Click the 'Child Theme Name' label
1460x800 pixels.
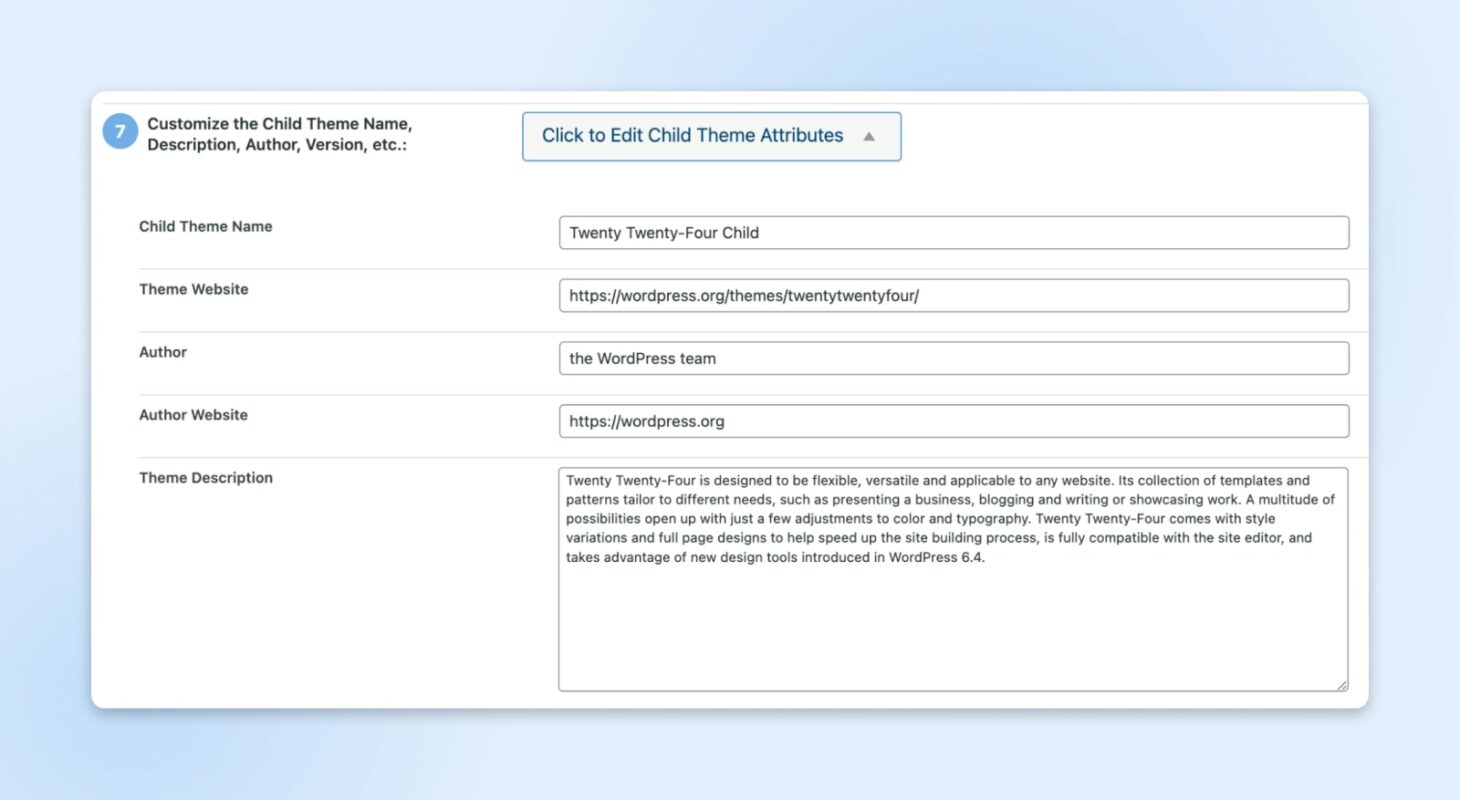pos(205,226)
